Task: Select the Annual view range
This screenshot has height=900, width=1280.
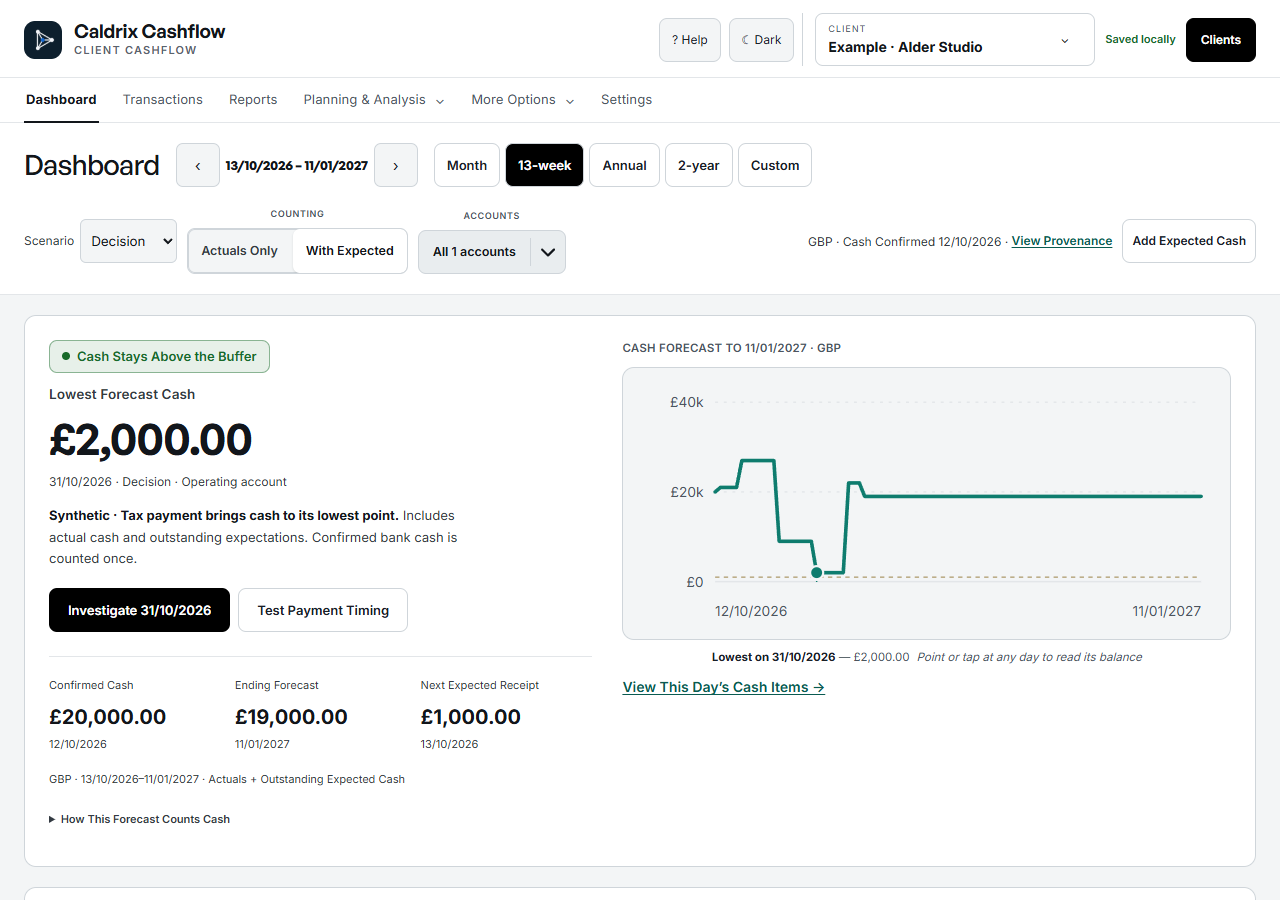Action: [625, 165]
